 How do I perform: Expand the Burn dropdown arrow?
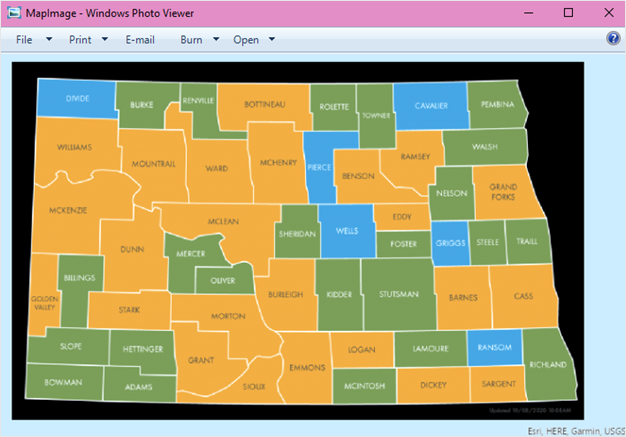tap(216, 40)
